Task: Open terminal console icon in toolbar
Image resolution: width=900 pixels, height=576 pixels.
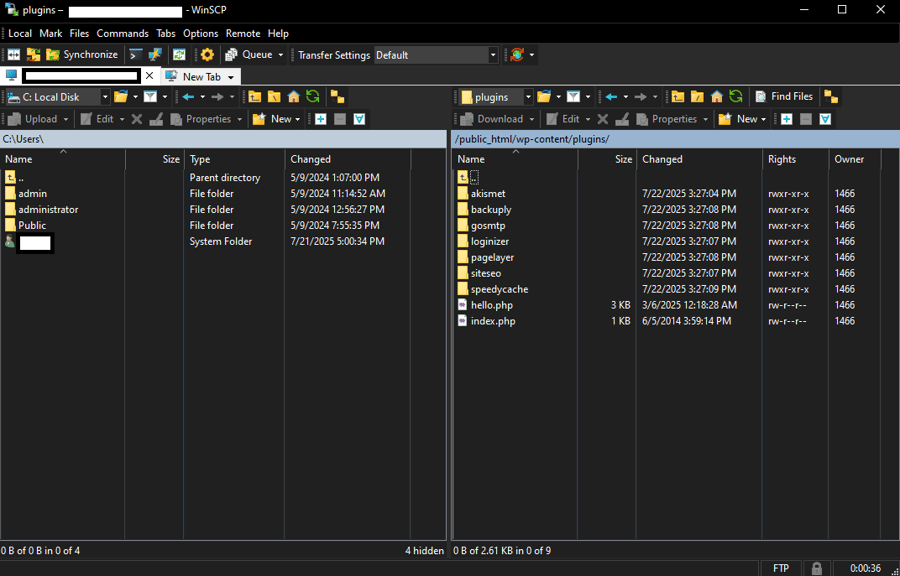Action: pyautogui.click(x=135, y=55)
